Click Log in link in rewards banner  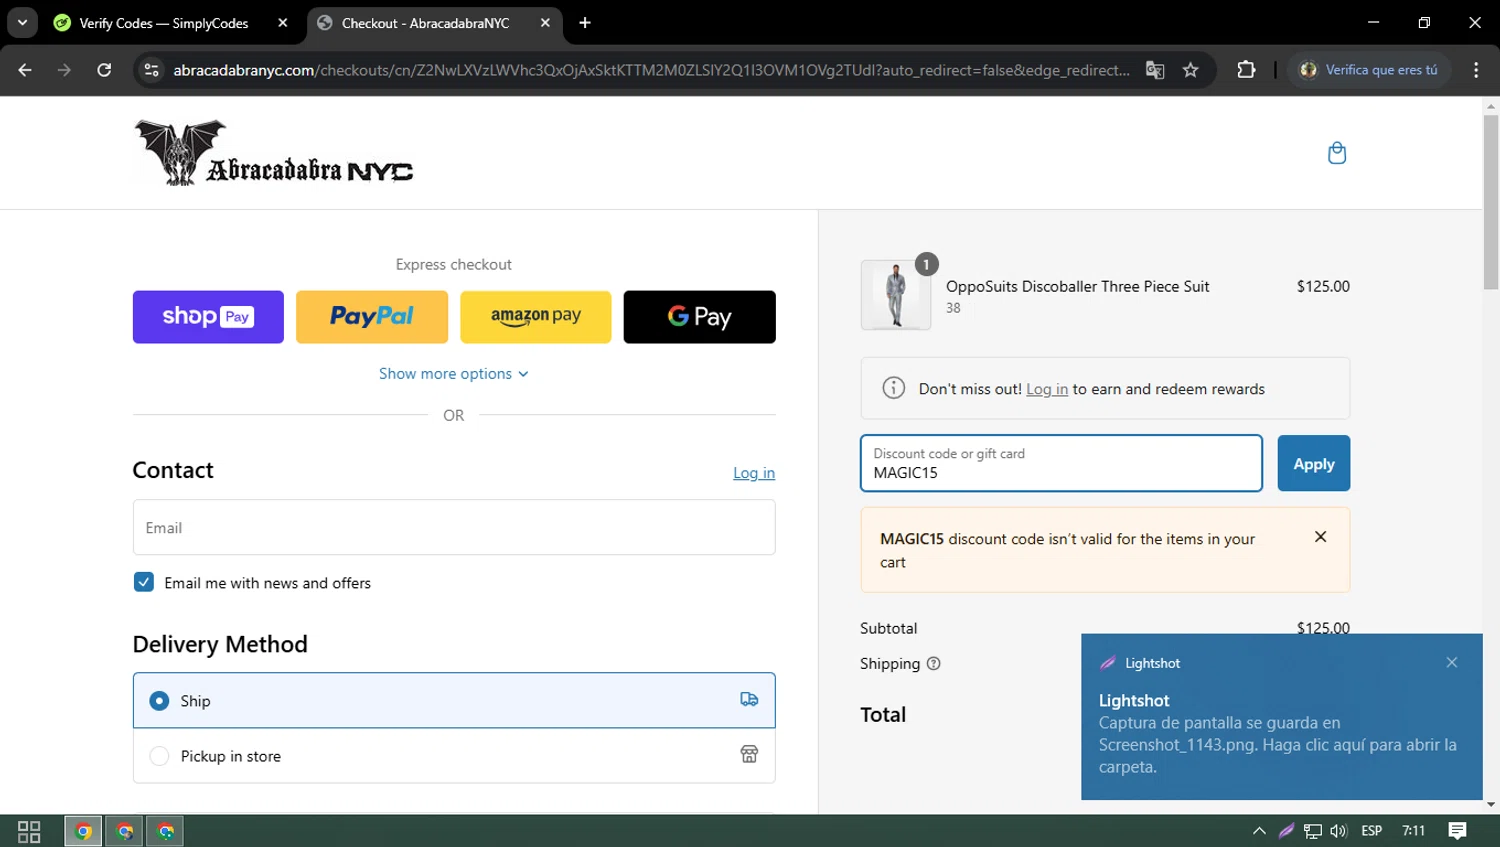point(1047,389)
